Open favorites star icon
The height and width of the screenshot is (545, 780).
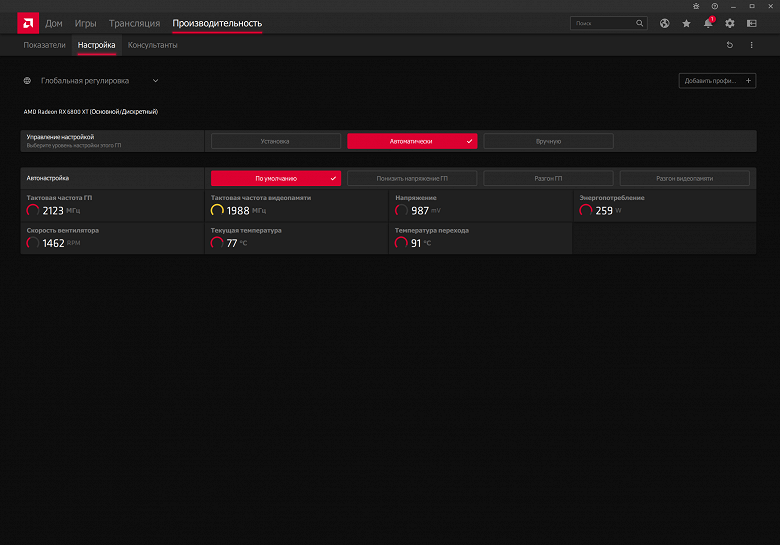click(x=686, y=23)
